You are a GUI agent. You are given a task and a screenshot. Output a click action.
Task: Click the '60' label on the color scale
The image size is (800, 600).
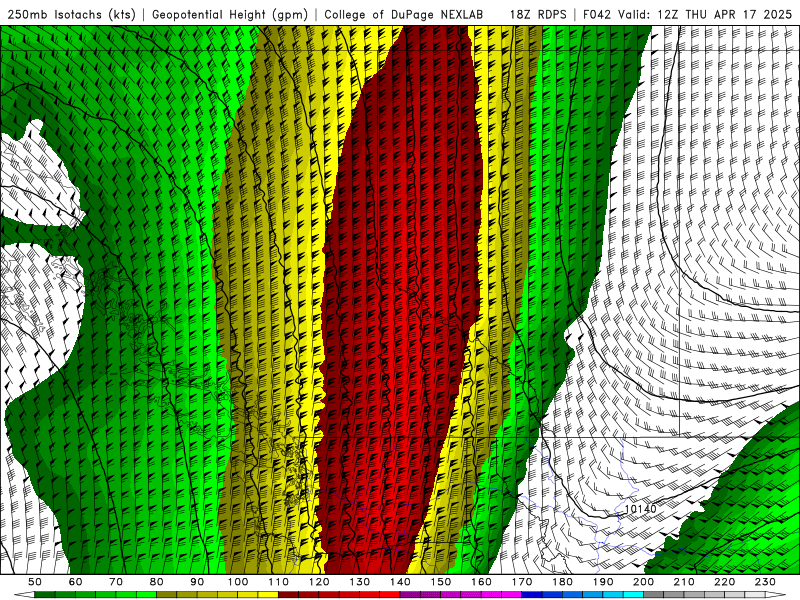(x=76, y=582)
